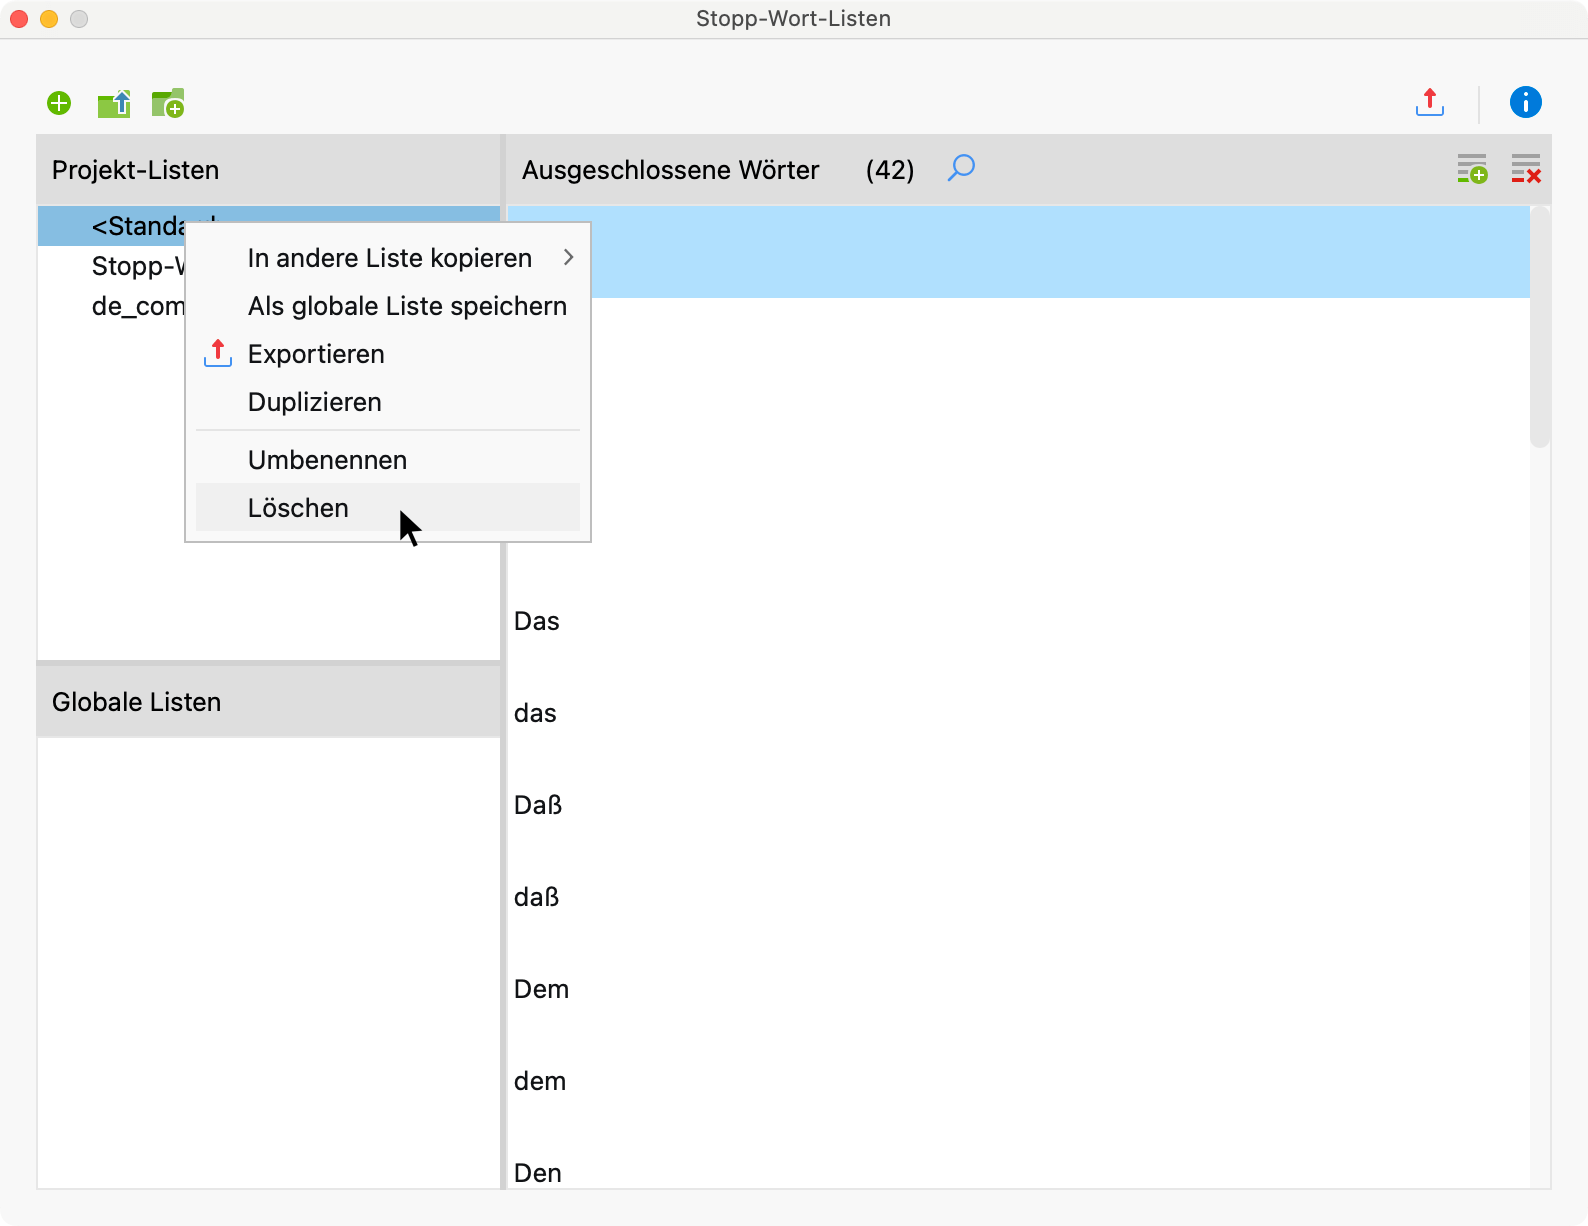Click the import stop word list icon

pyautogui.click(x=114, y=103)
